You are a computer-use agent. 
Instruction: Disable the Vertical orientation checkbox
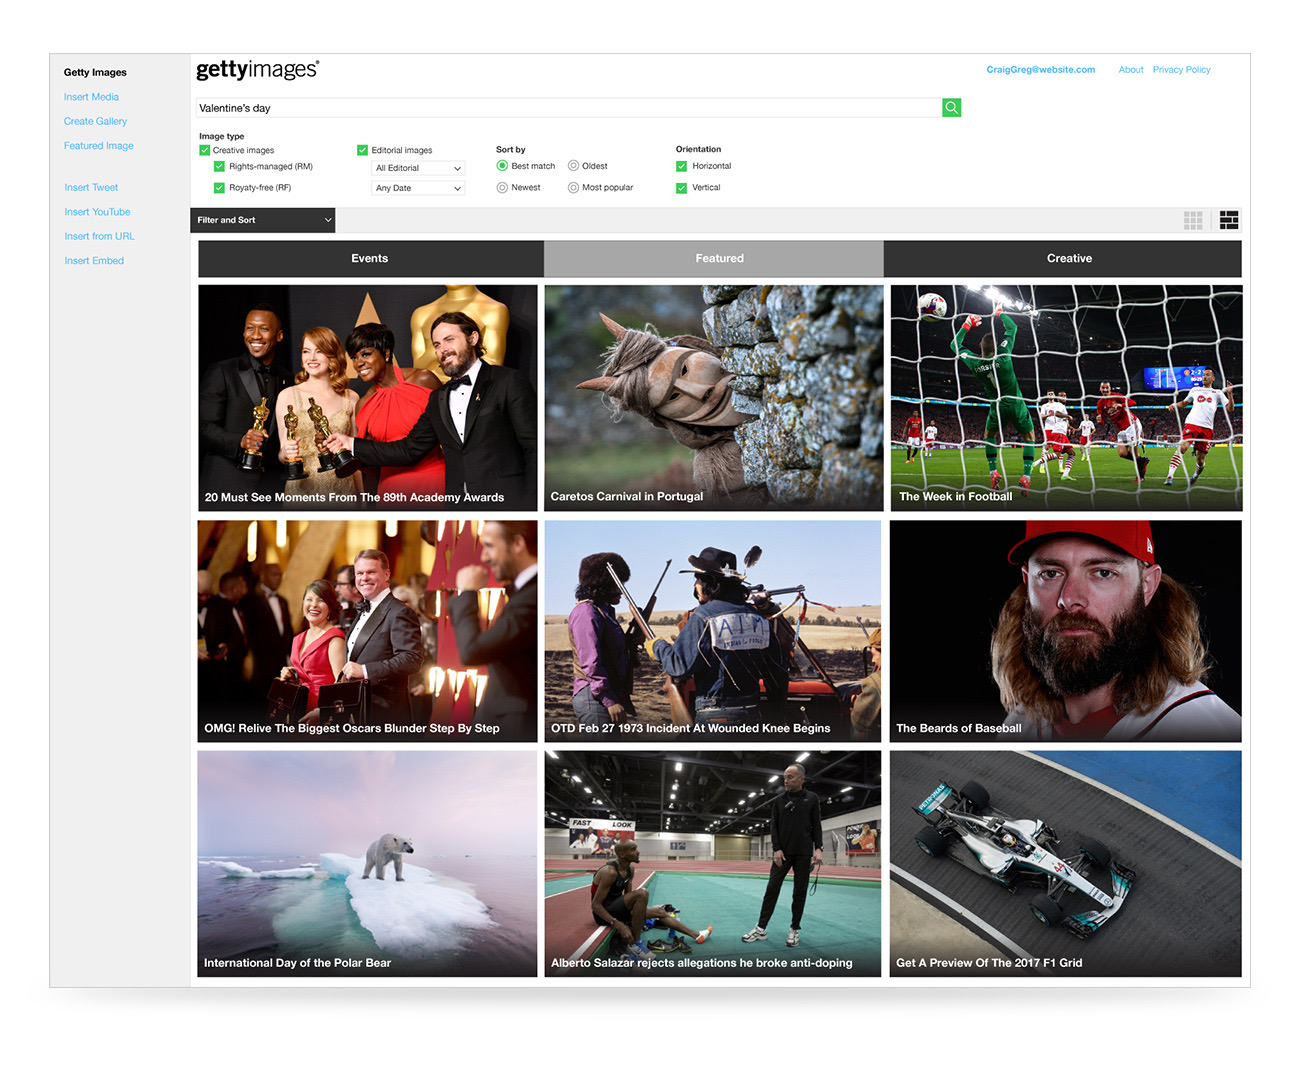(681, 188)
